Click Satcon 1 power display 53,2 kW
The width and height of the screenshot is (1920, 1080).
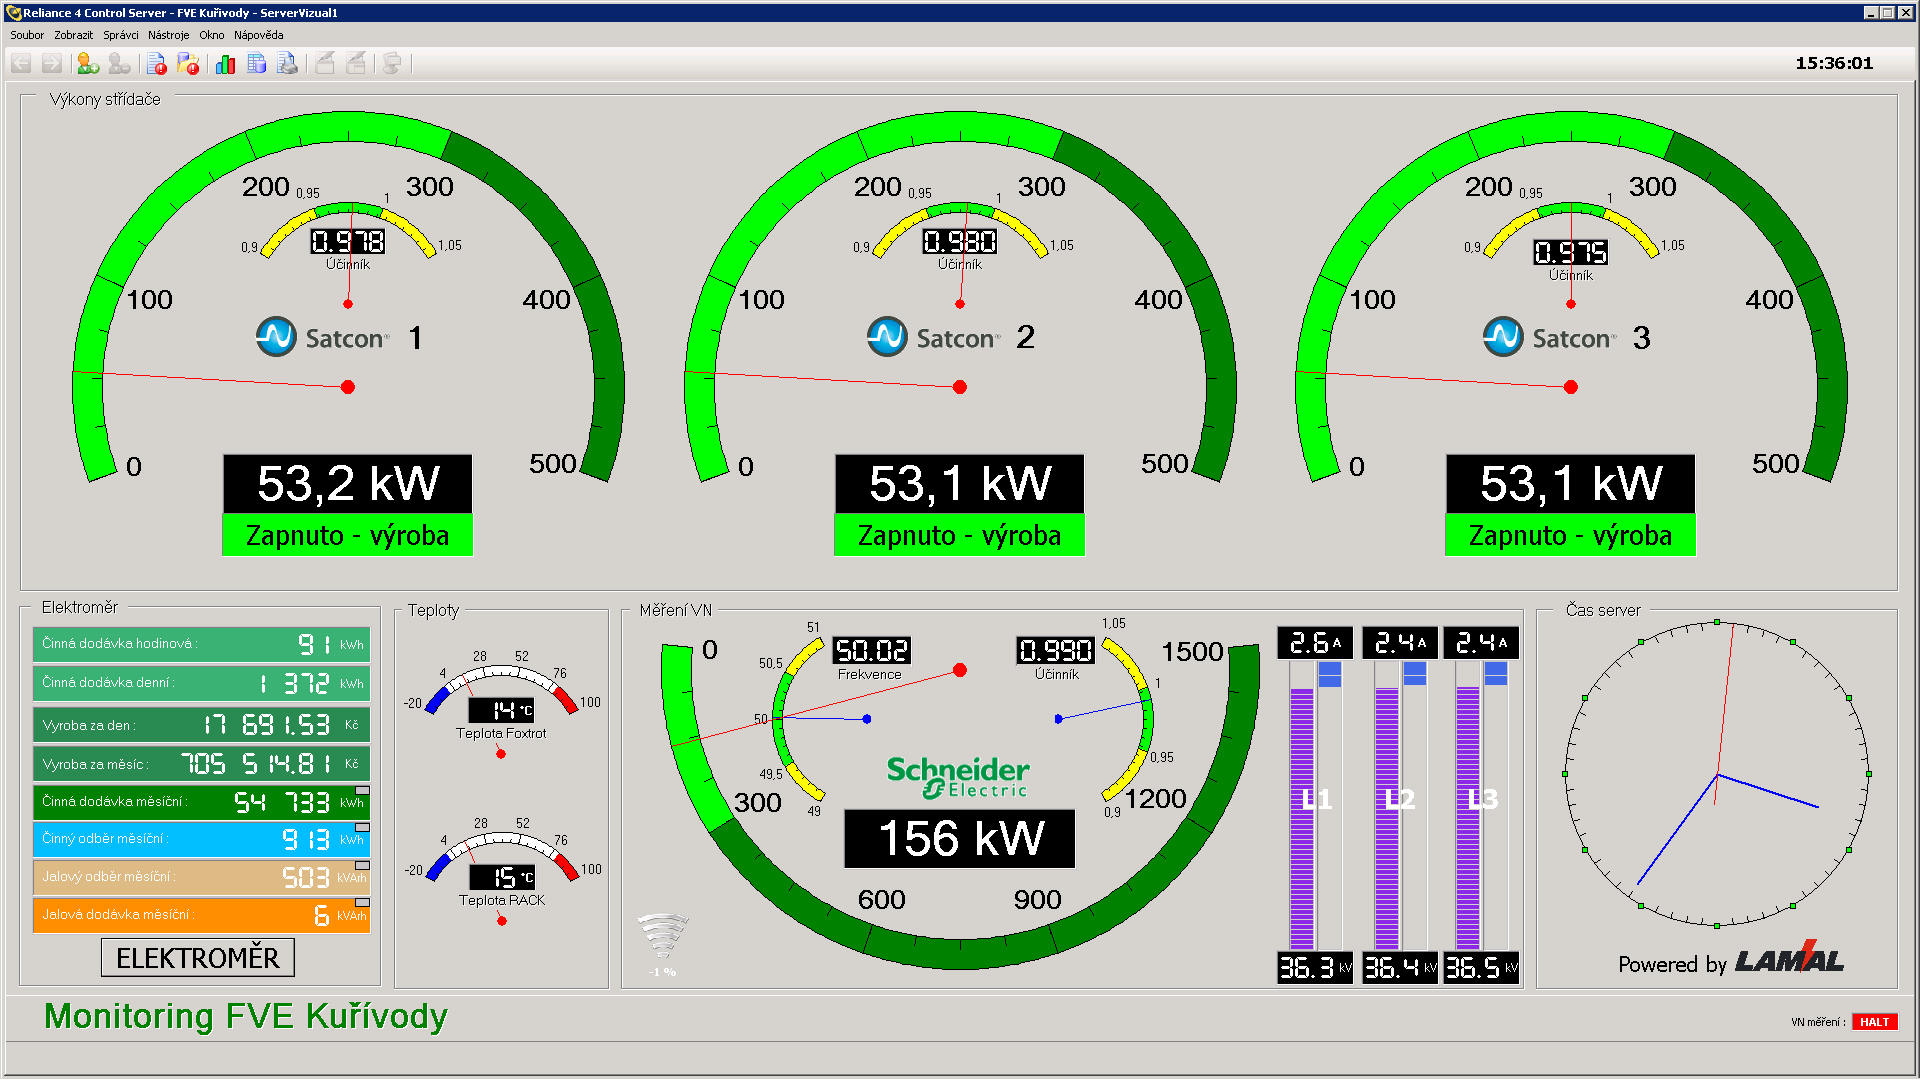347,484
